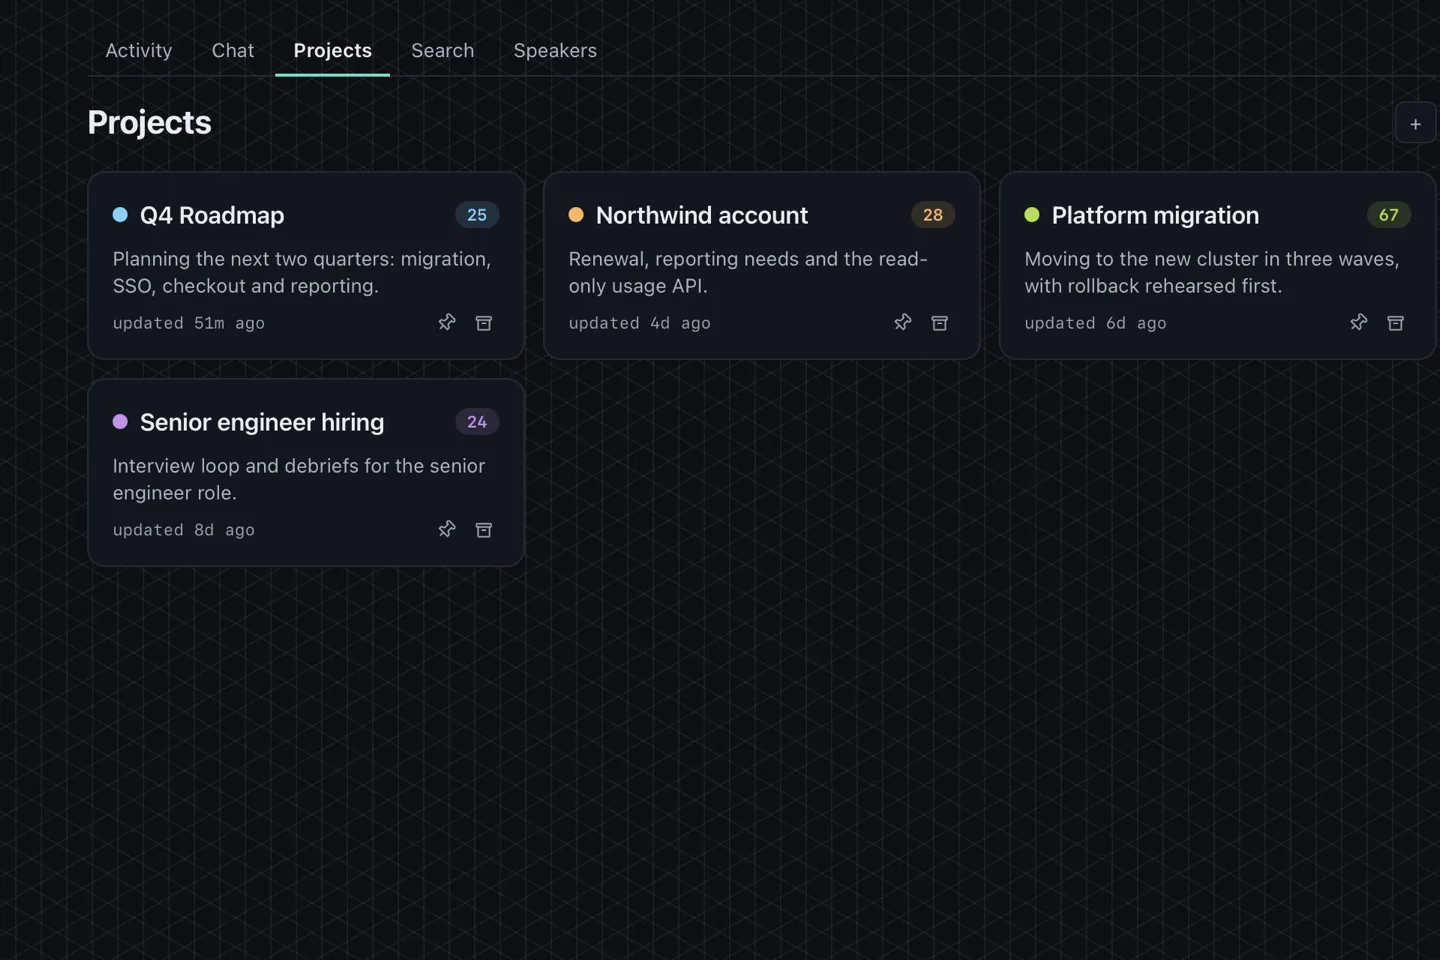
Task: Pin the Q4 Roadmap project
Action: [447, 322]
